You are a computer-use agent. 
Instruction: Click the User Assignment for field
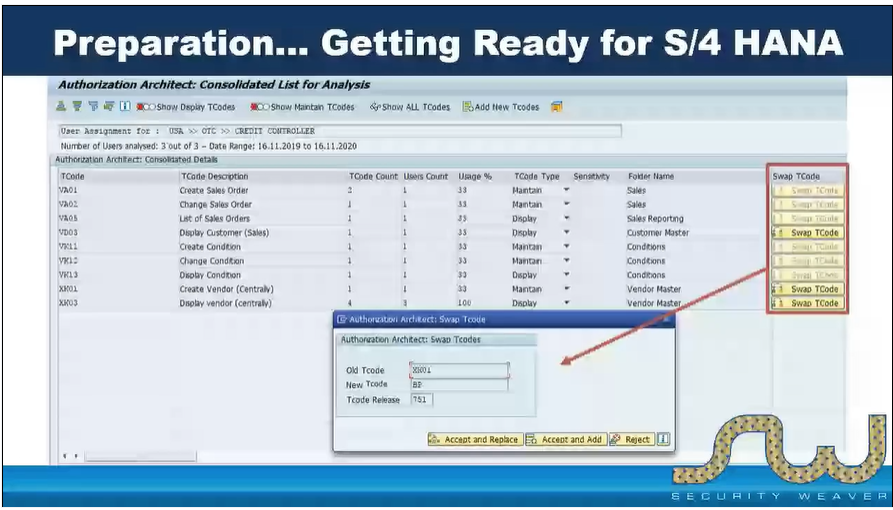tap(340, 131)
